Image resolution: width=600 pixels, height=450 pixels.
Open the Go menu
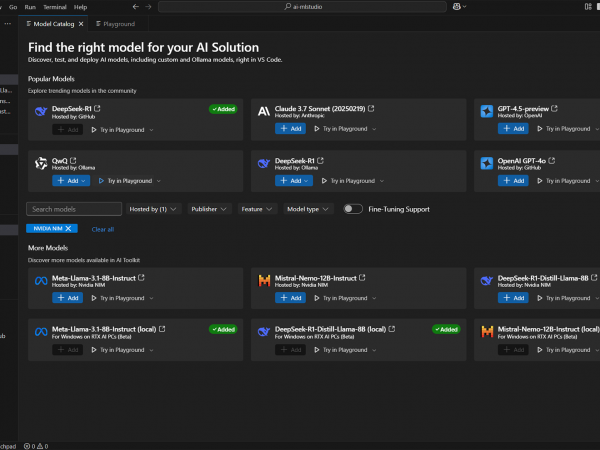tap(13, 7)
